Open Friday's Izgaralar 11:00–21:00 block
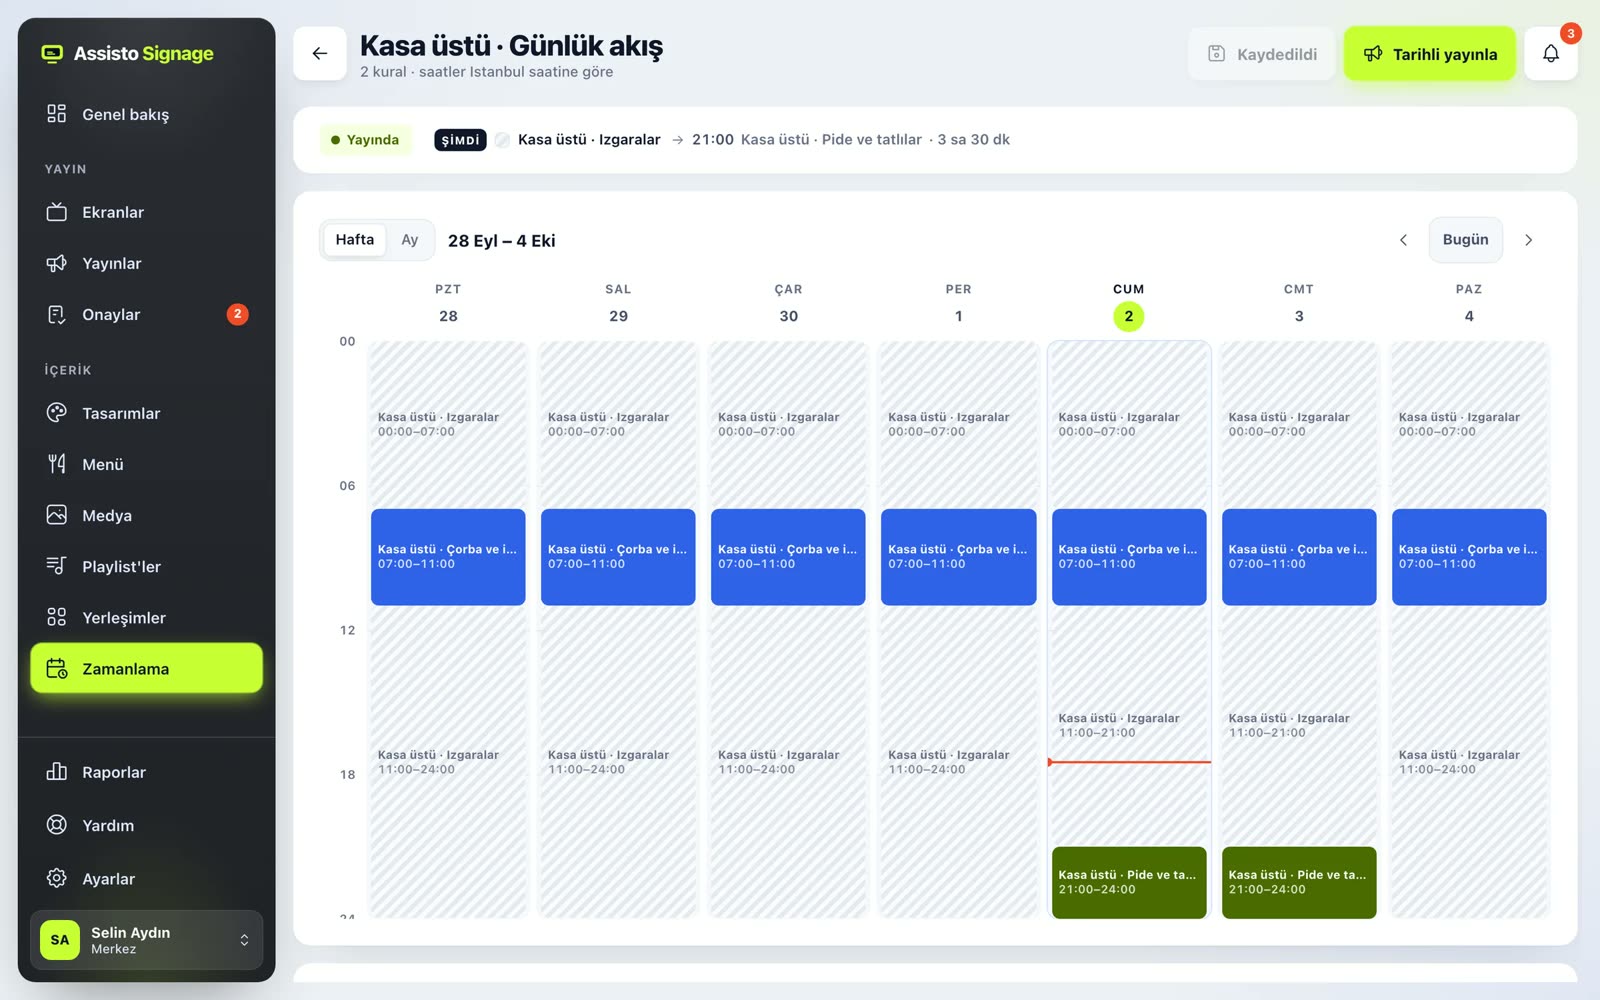The image size is (1600, 1000). coord(1129,726)
